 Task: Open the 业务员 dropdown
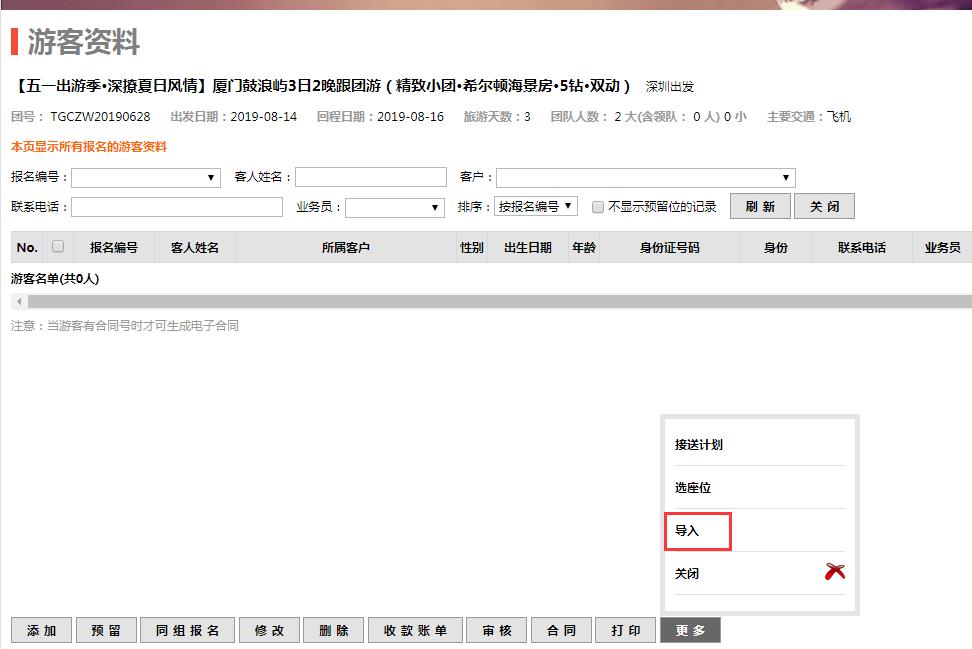(395, 207)
